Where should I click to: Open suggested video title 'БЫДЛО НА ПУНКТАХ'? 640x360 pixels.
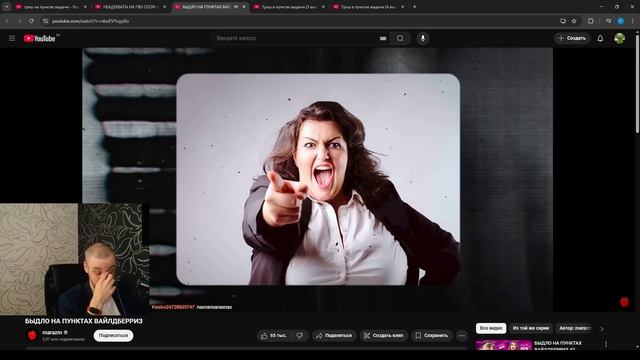tap(558, 345)
